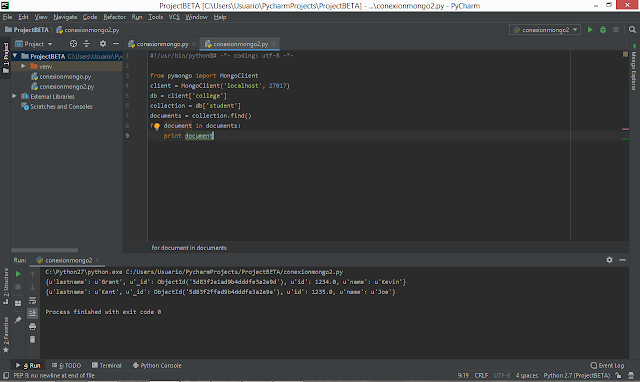Screen dimensions: 640x382
Task: Click the down-arrow stack trace button
Action: point(32,287)
